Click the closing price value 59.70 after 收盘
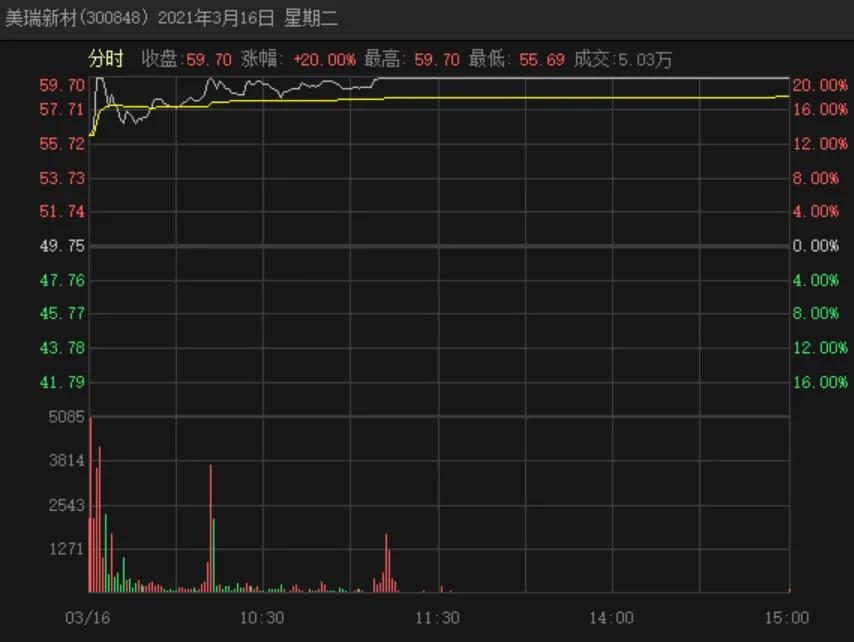Viewport: 854px width, 642px height. coord(209,59)
